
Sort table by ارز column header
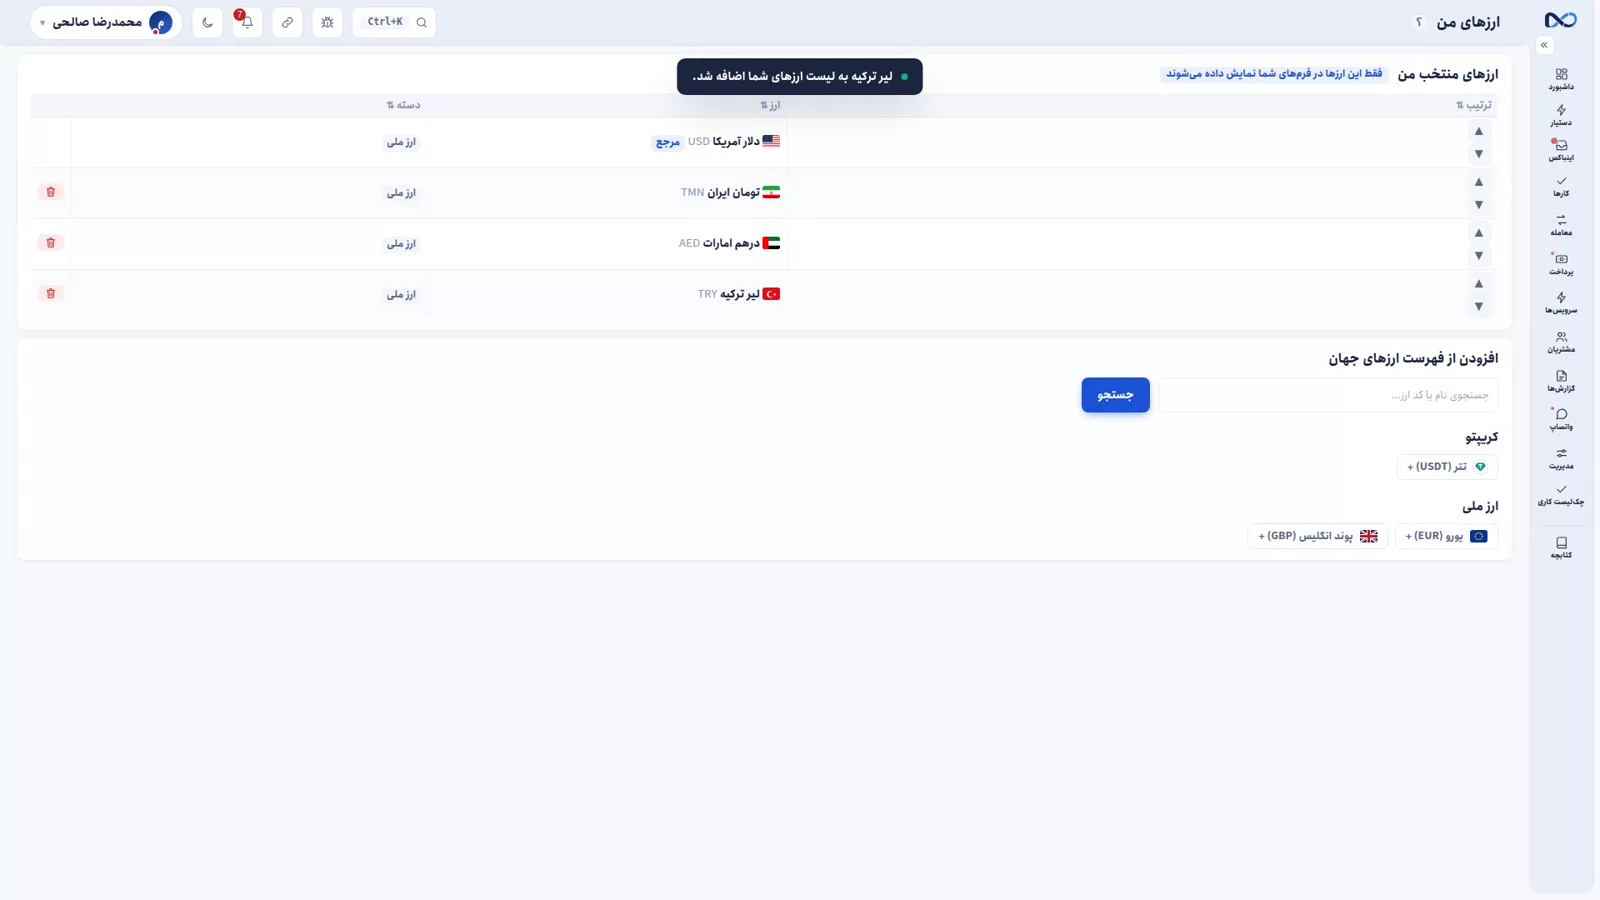tap(770, 105)
